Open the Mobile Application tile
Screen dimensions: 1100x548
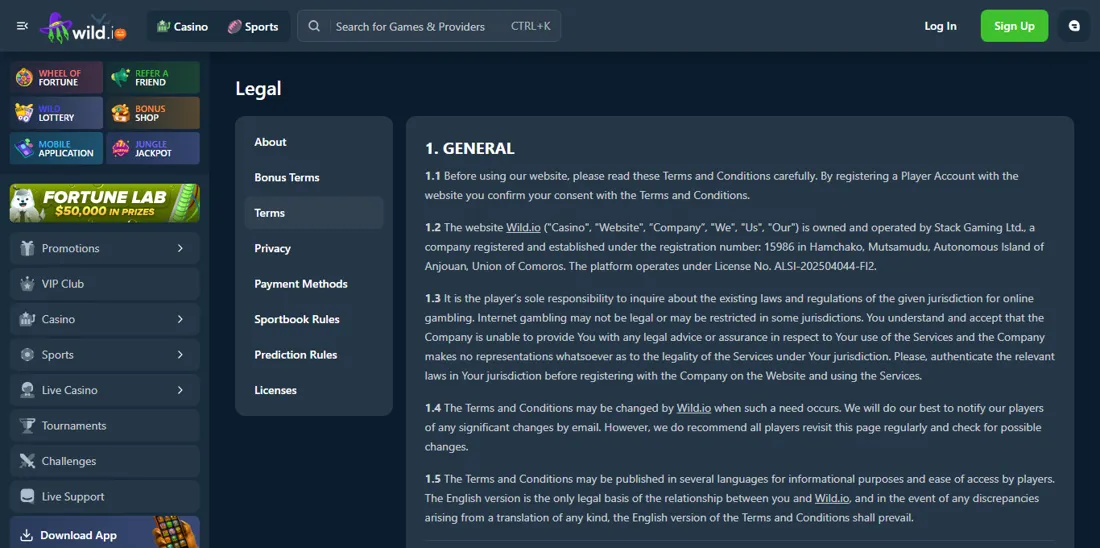click(x=56, y=148)
